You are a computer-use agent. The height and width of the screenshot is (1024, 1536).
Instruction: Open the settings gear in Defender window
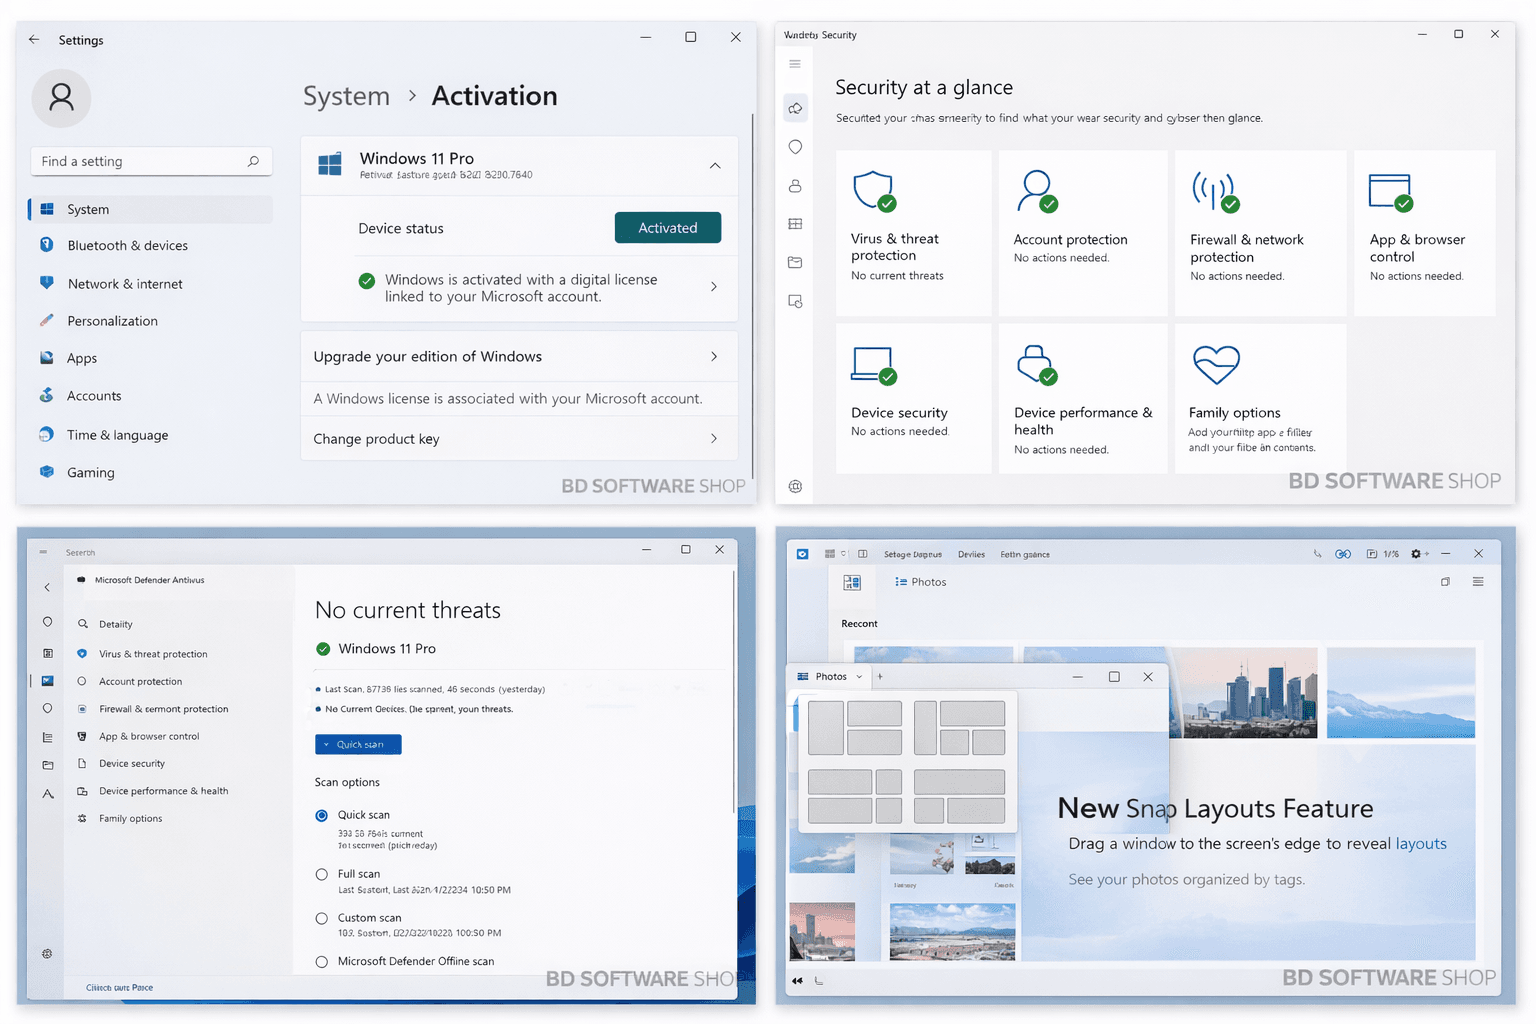tap(47, 954)
